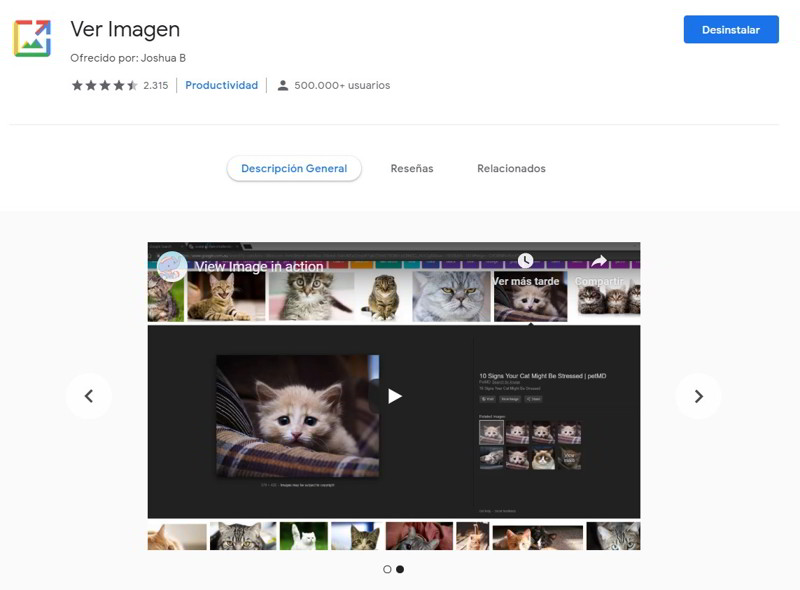Click the users icon beside 500.000+ usuarios
The height and width of the screenshot is (590, 800).
283,86
